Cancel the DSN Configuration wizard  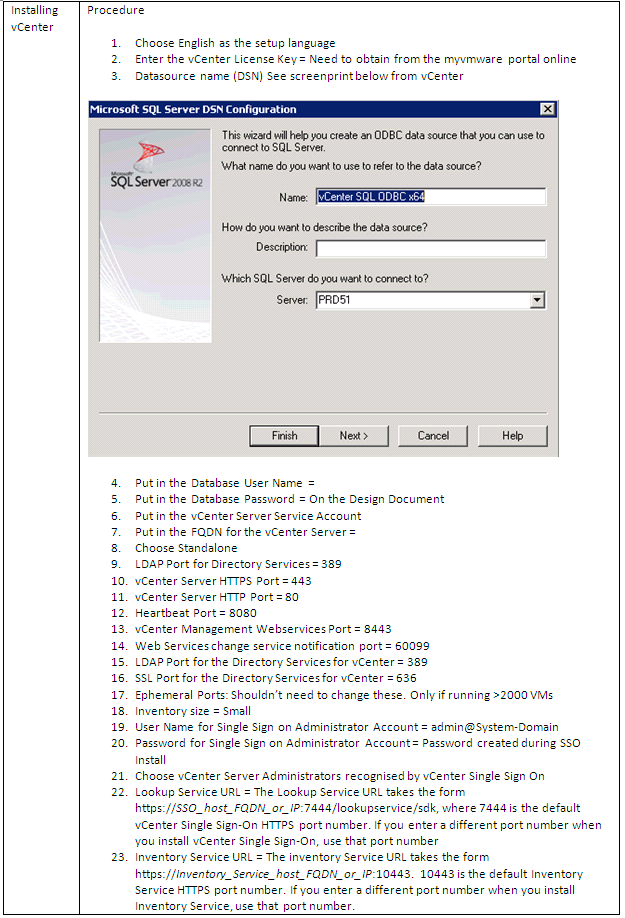coord(433,436)
